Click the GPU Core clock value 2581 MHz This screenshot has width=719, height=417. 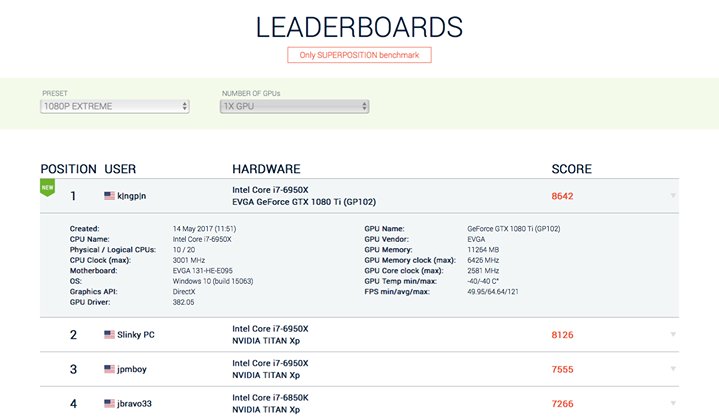point(483,271)
